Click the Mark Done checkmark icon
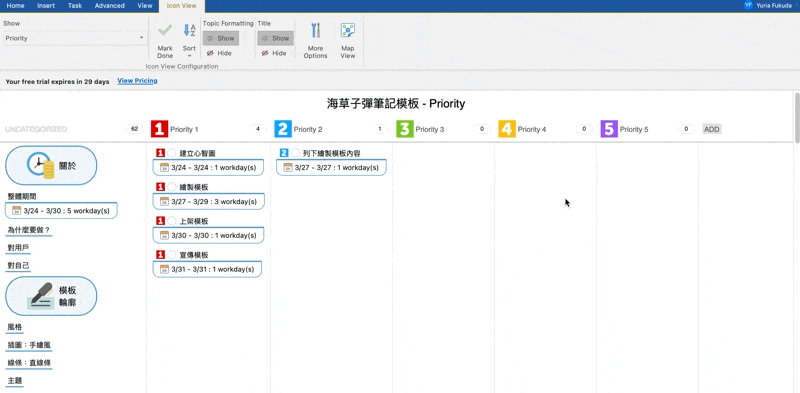 (165, 31)
